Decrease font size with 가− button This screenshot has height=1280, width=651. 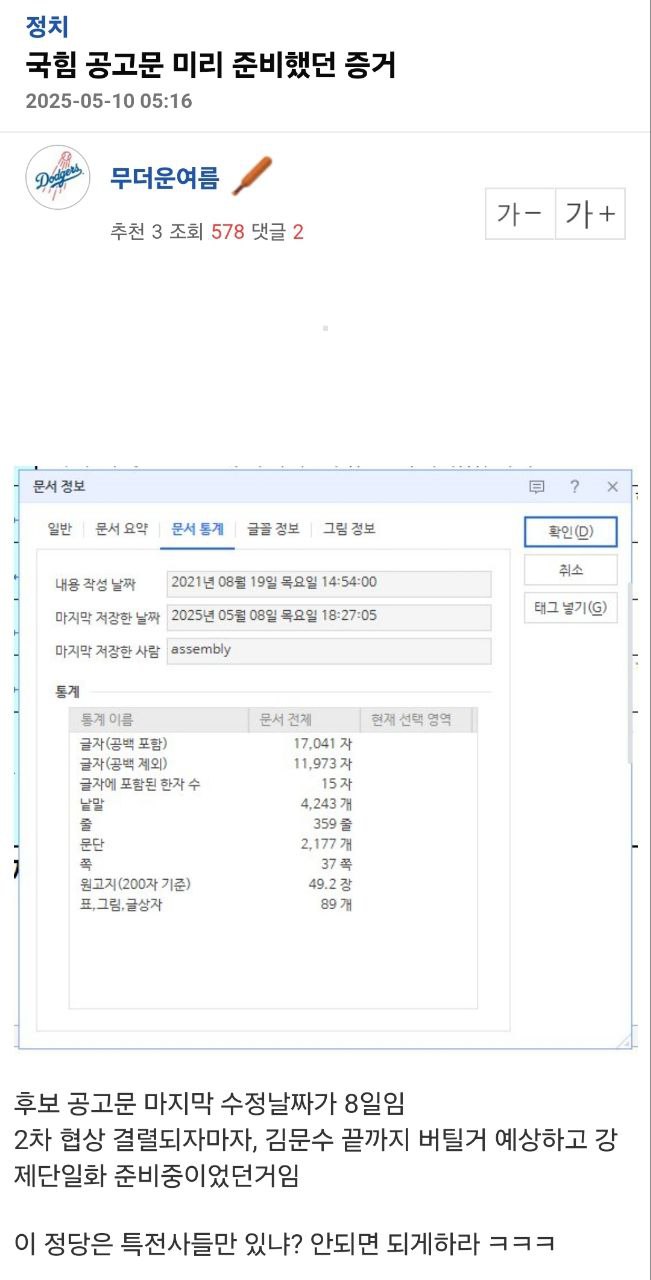pos(520,214)
